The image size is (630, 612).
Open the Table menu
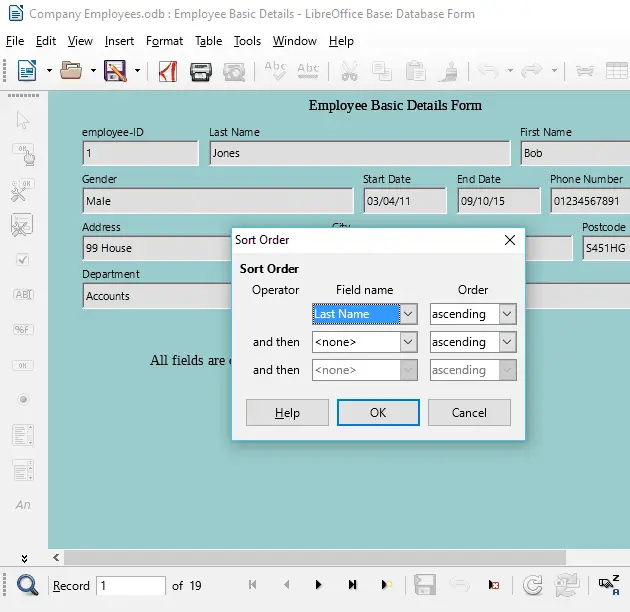pyautogui.click(x=208, y=41)
